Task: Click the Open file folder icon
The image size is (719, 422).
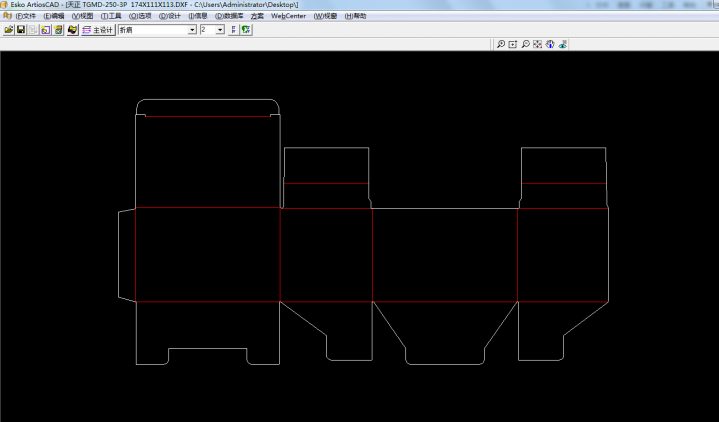Action: [x=8, y=30]
